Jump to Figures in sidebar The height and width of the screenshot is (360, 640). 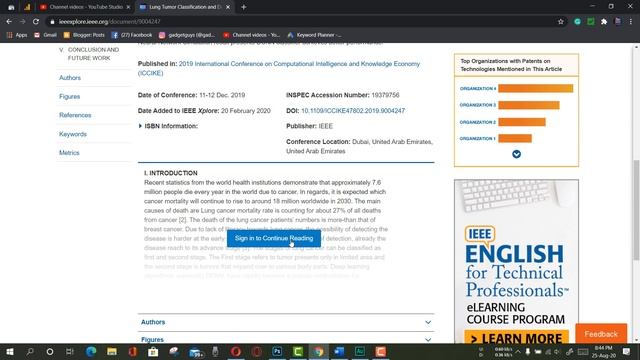[69, 96]
